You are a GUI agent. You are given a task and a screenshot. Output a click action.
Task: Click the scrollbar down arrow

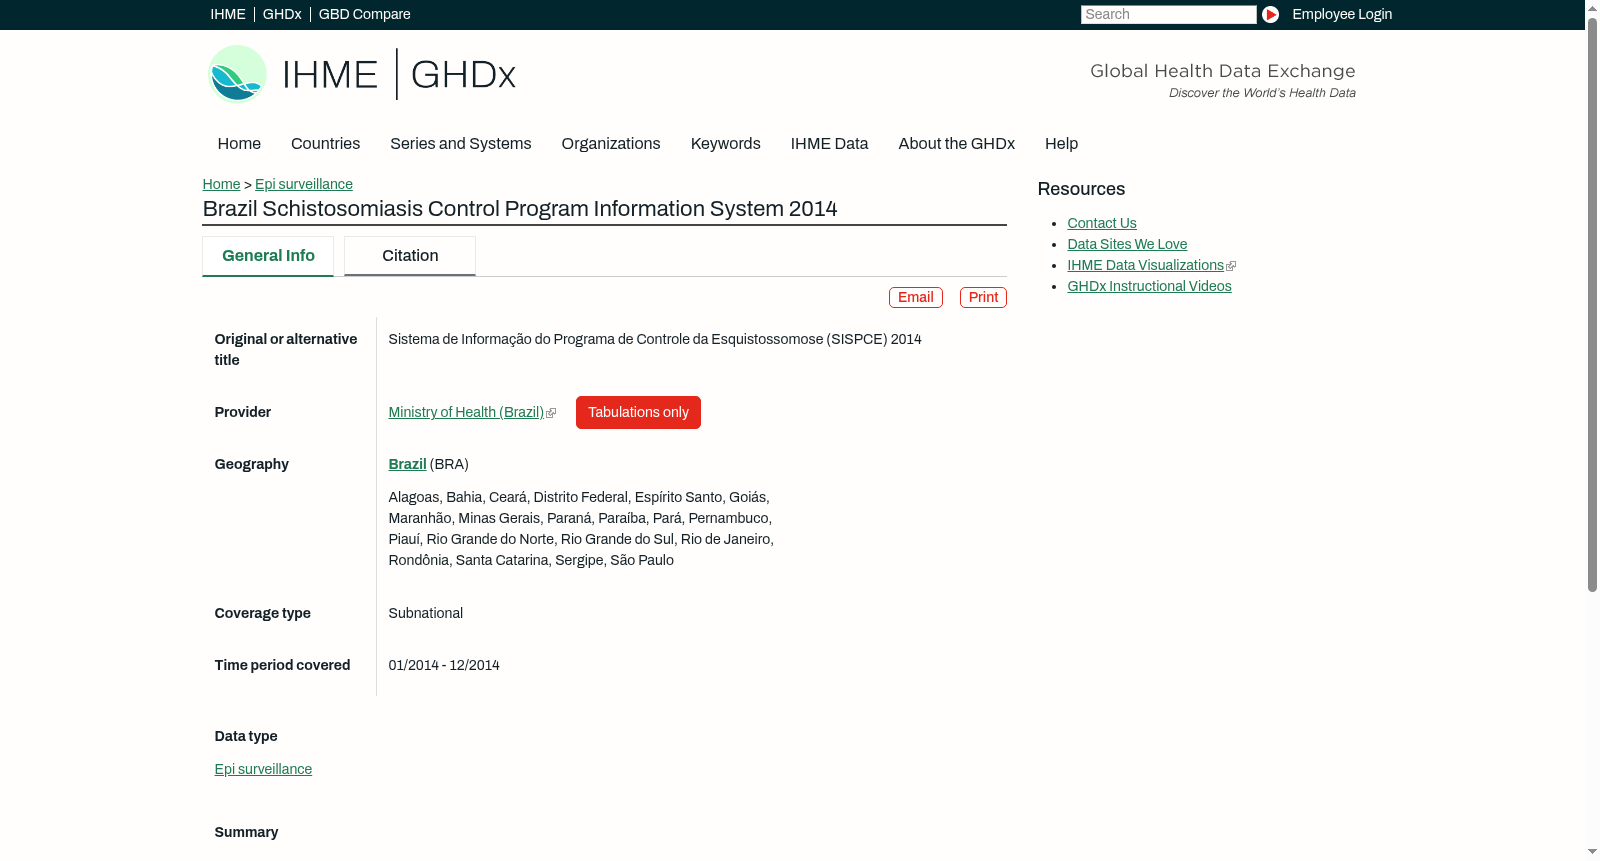pyautogui.click(x=1592, y=853)
